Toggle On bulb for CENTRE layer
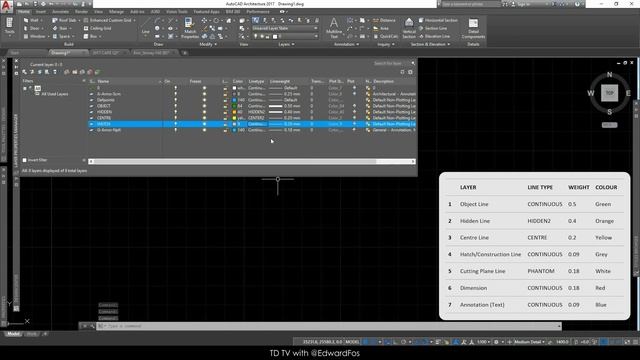The image size is (640, 360). [x=176, y=118]
